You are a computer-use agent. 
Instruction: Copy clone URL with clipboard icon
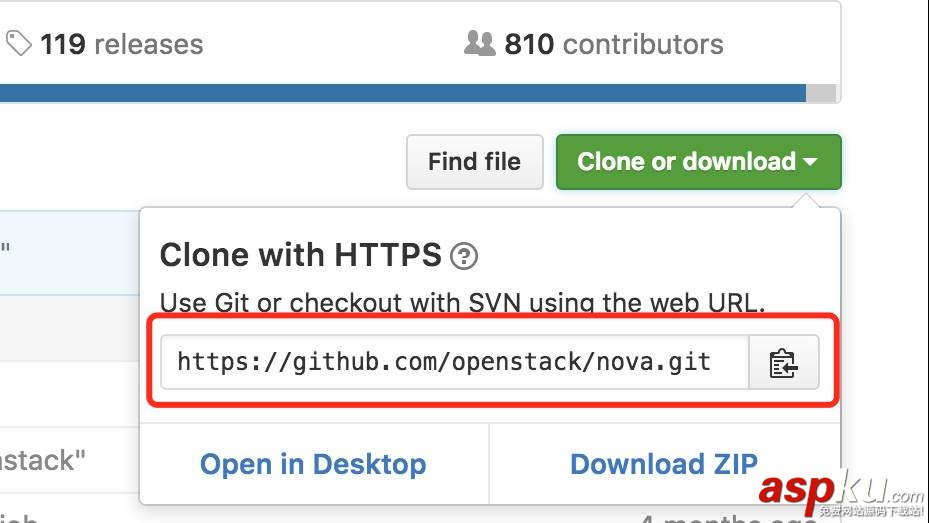783,363
